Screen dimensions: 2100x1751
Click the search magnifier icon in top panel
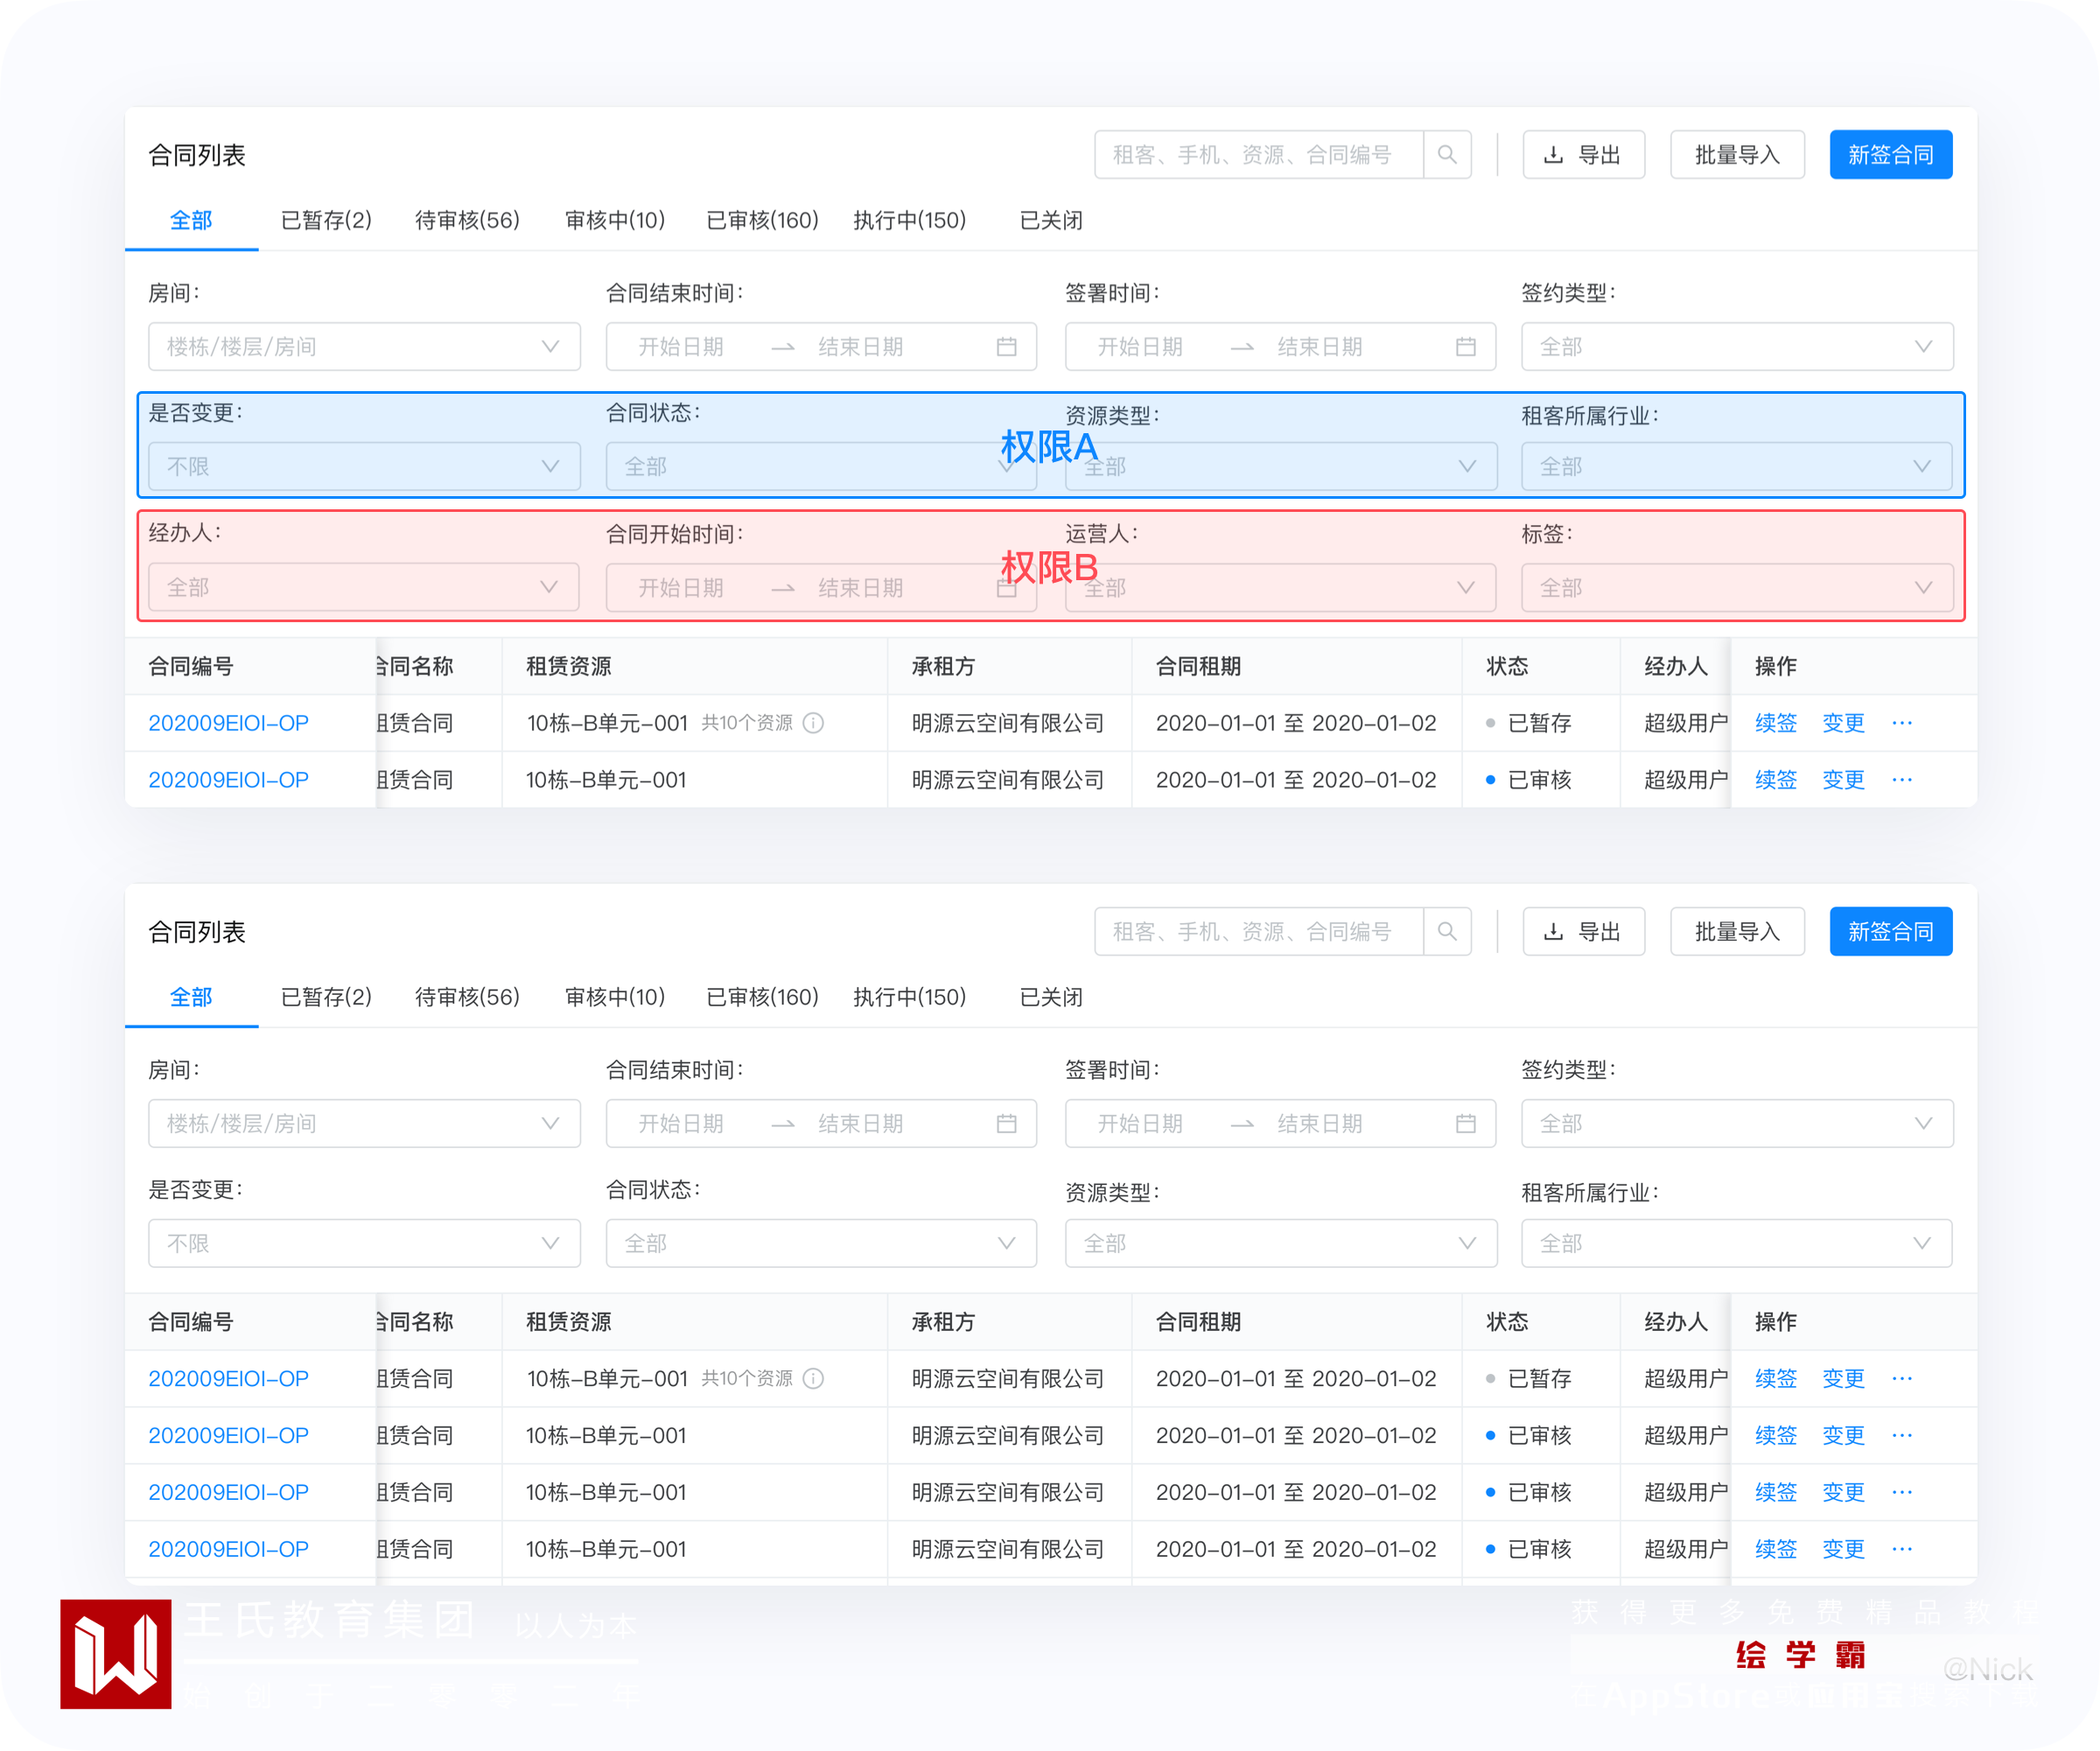point(1446,155)
